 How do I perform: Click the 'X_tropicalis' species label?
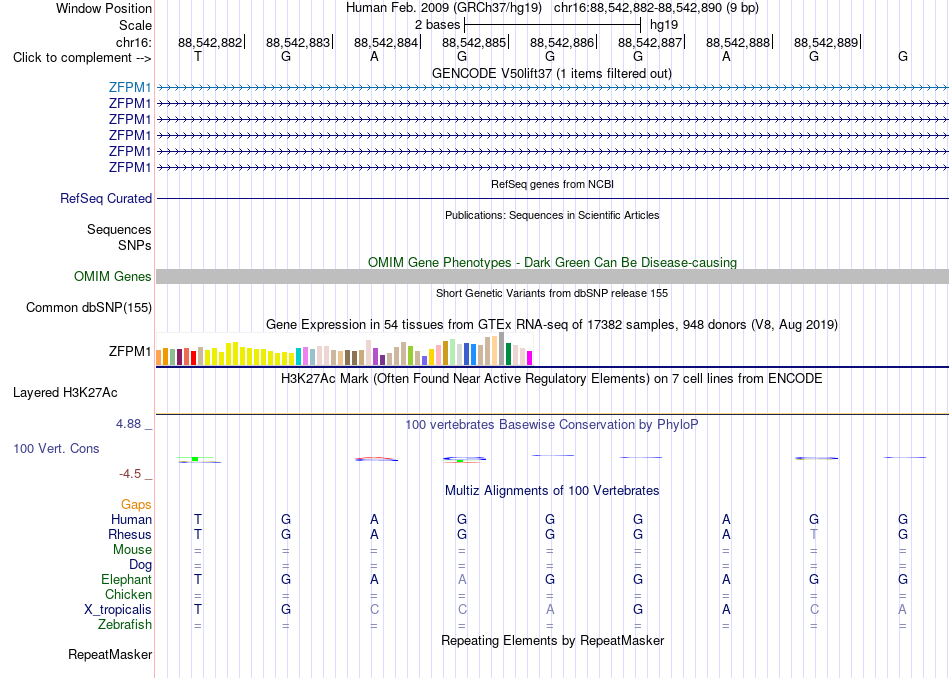point(118,610)
